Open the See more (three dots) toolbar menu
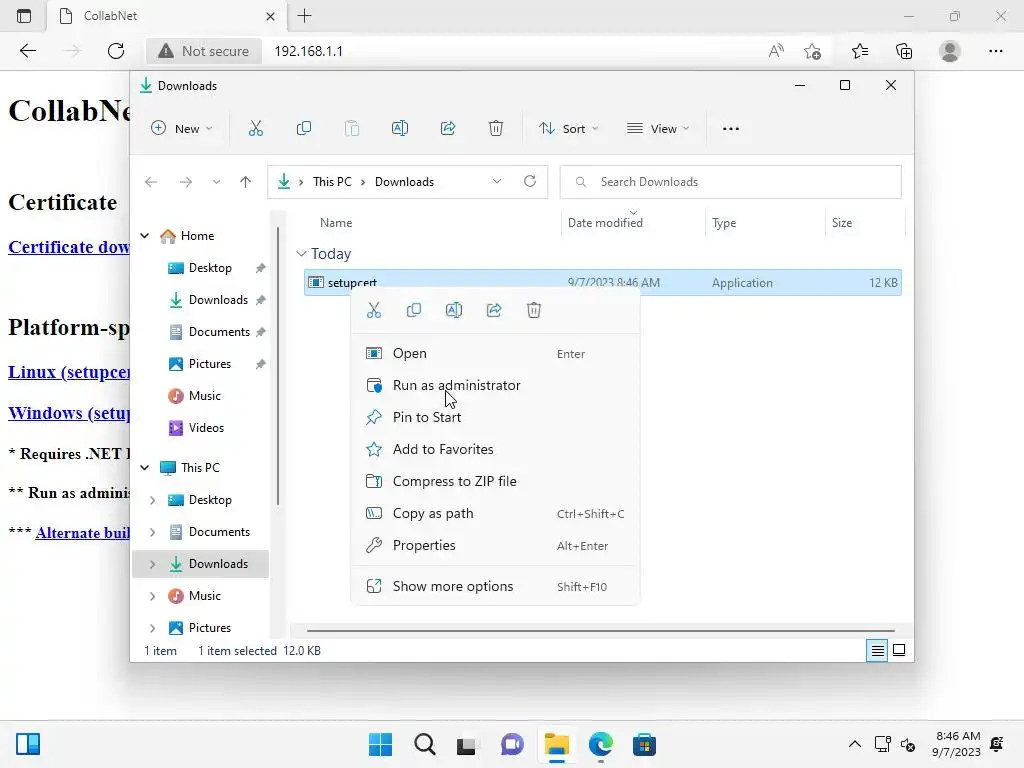 731,129
